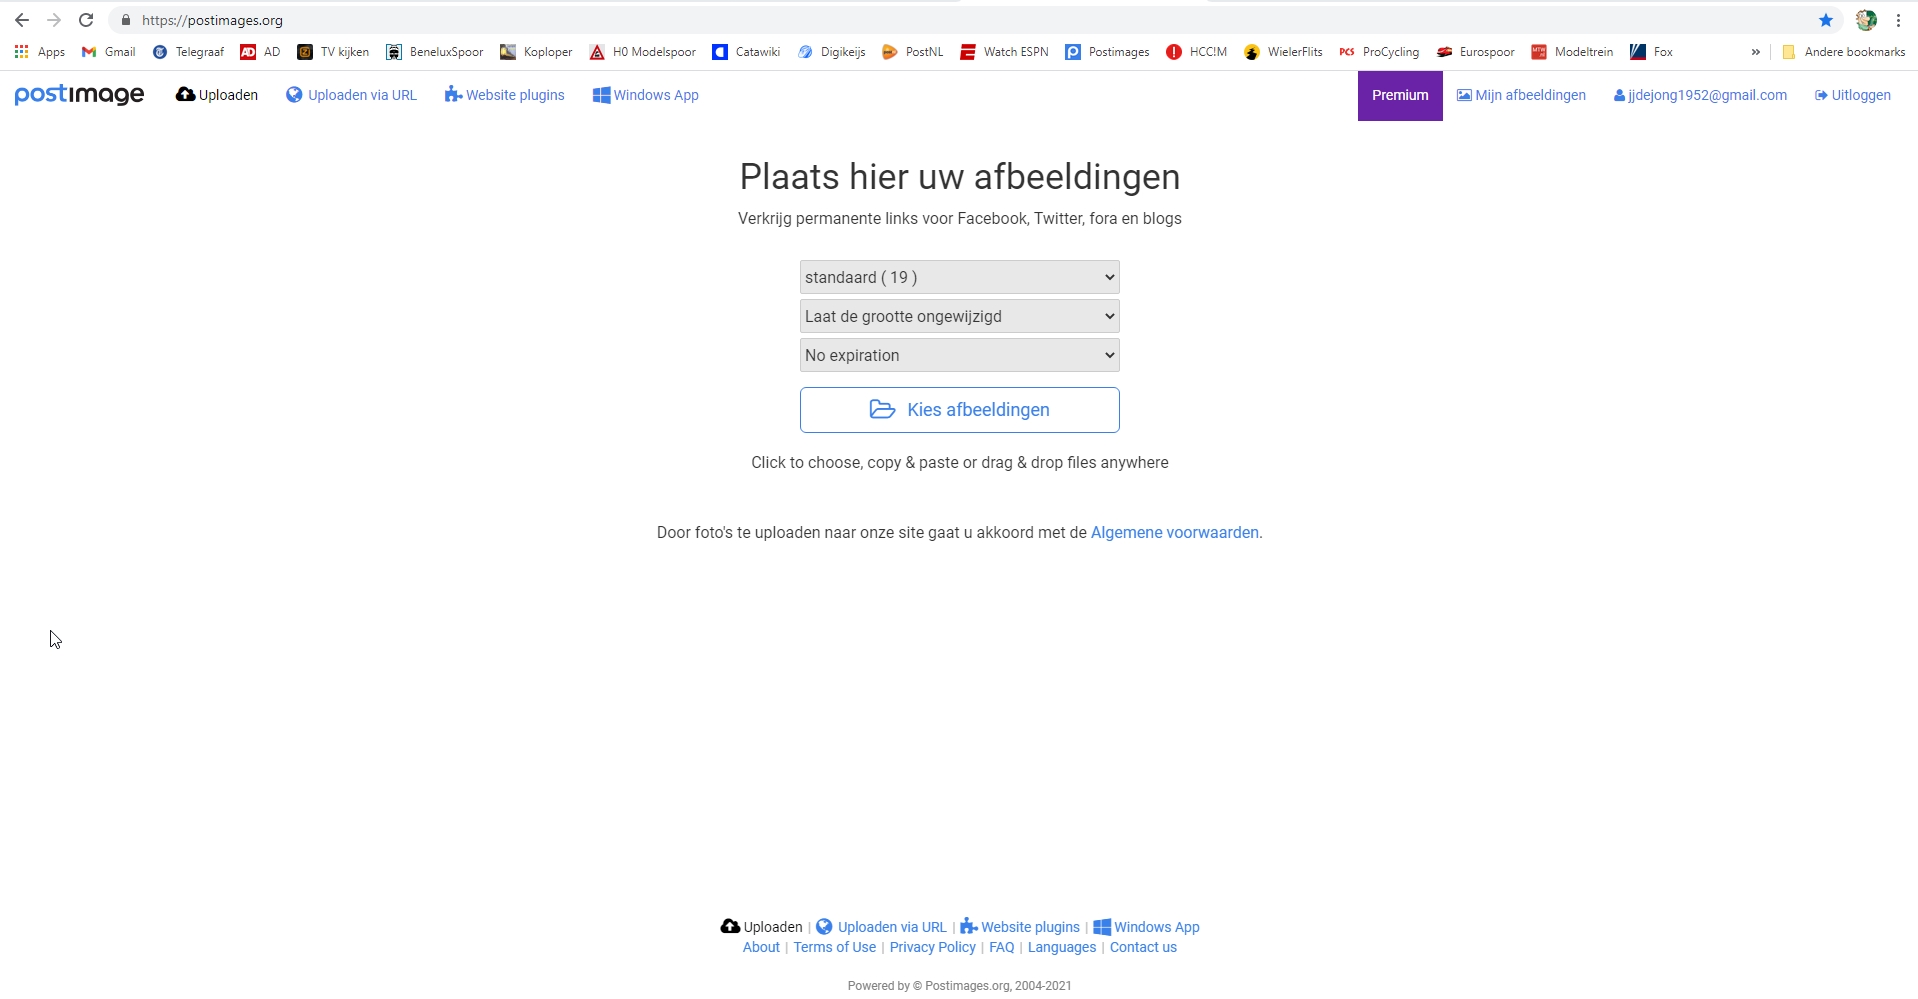
Task: Open the Telegraaf bookmark
Action: (188, 52)
